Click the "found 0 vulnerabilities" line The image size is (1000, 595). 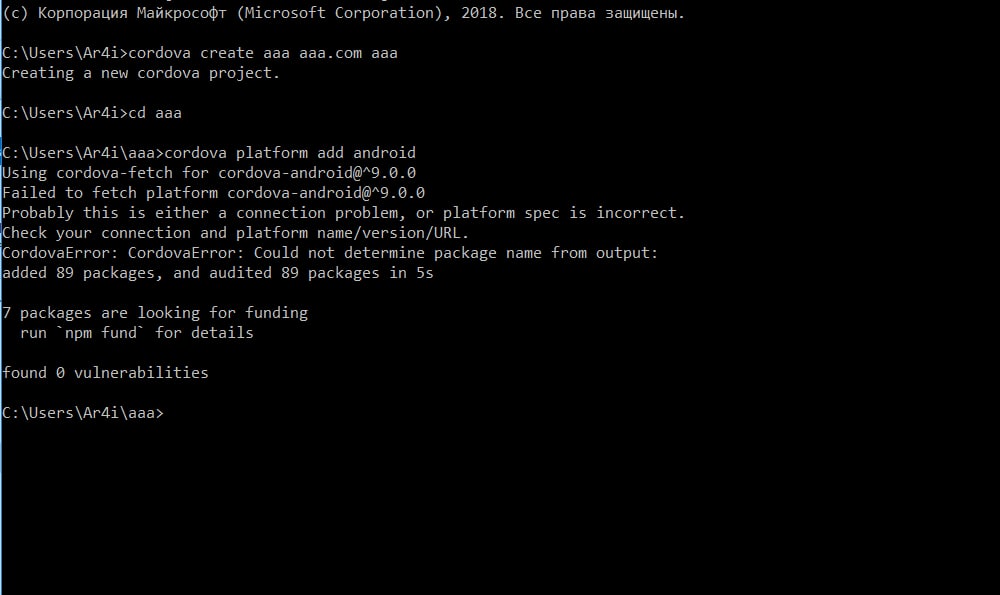pyautogui.click(x=105, y=373)
